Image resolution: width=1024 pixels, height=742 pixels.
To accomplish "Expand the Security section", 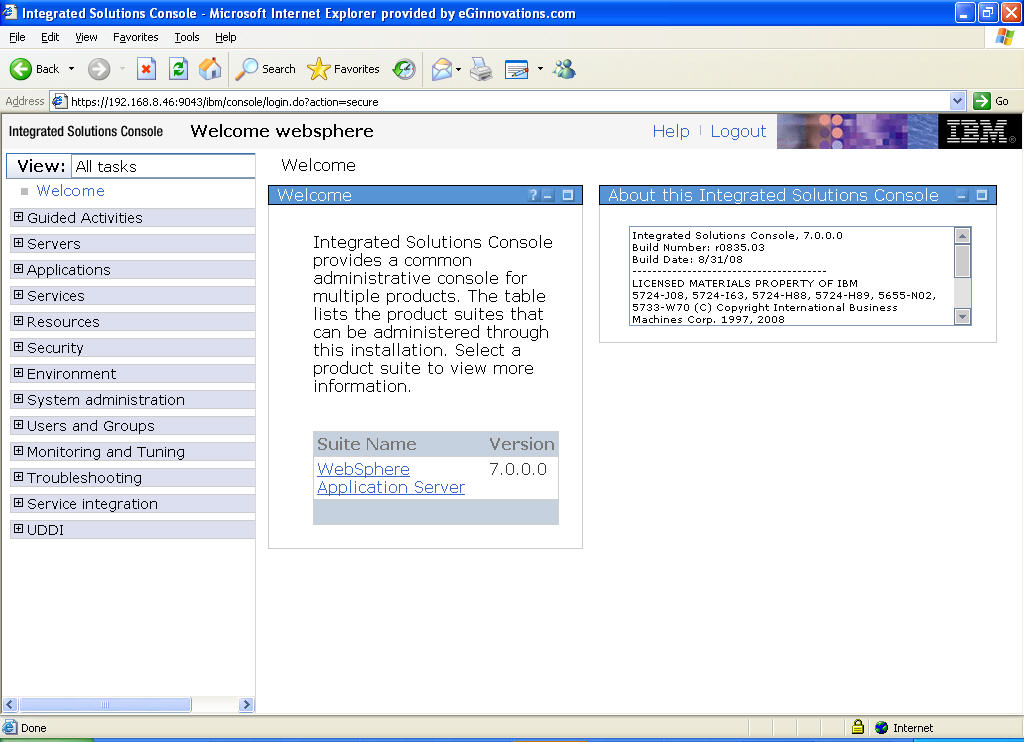I will 18,347.
